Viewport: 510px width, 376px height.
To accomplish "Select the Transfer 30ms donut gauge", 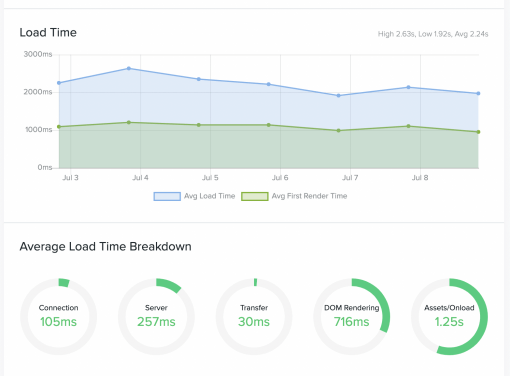I will coord(254,316).
